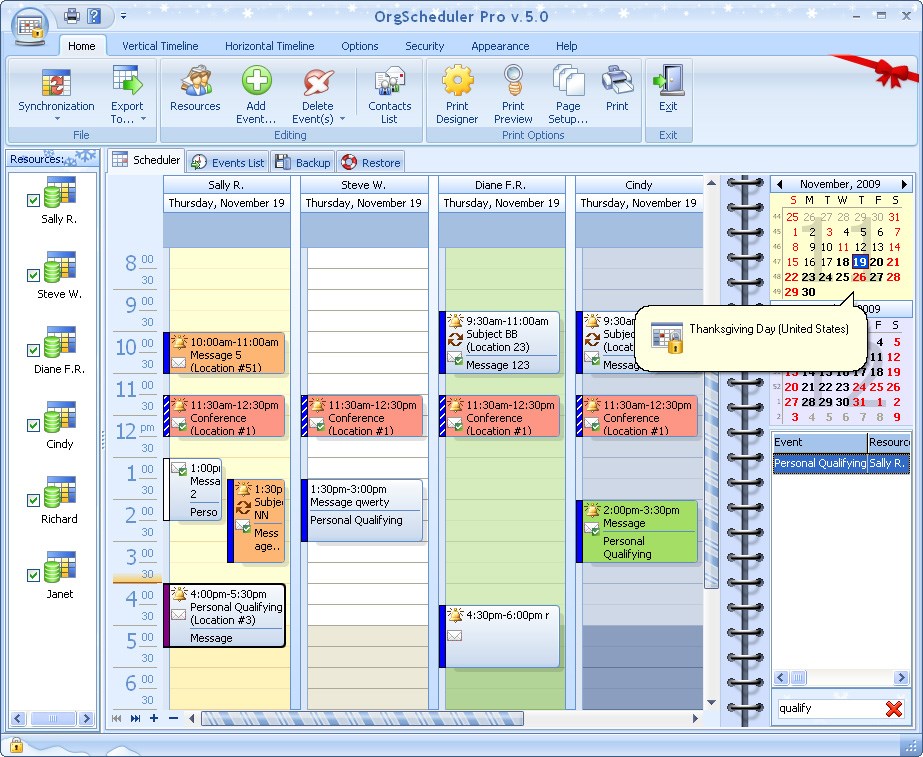Viewport: 923px width, 757px height.
Task: Uncheck the Sally R. resource checkbox
Action: click(34, 201)
